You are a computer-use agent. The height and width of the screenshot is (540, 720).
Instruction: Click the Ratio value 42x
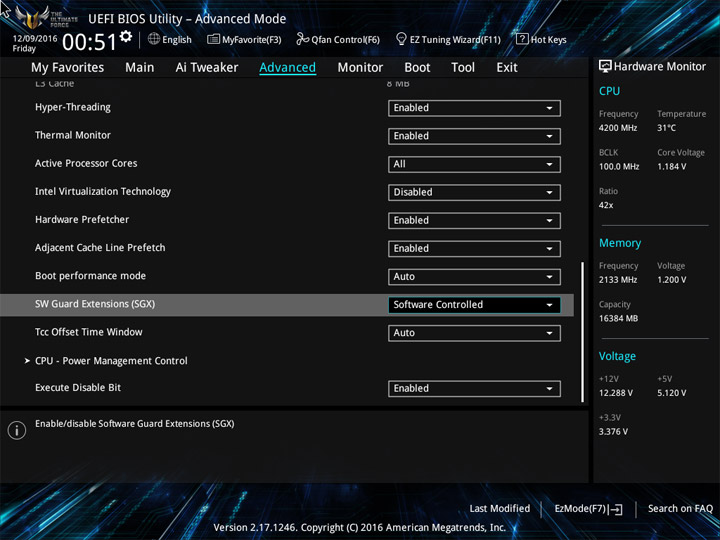click(606, 205)
